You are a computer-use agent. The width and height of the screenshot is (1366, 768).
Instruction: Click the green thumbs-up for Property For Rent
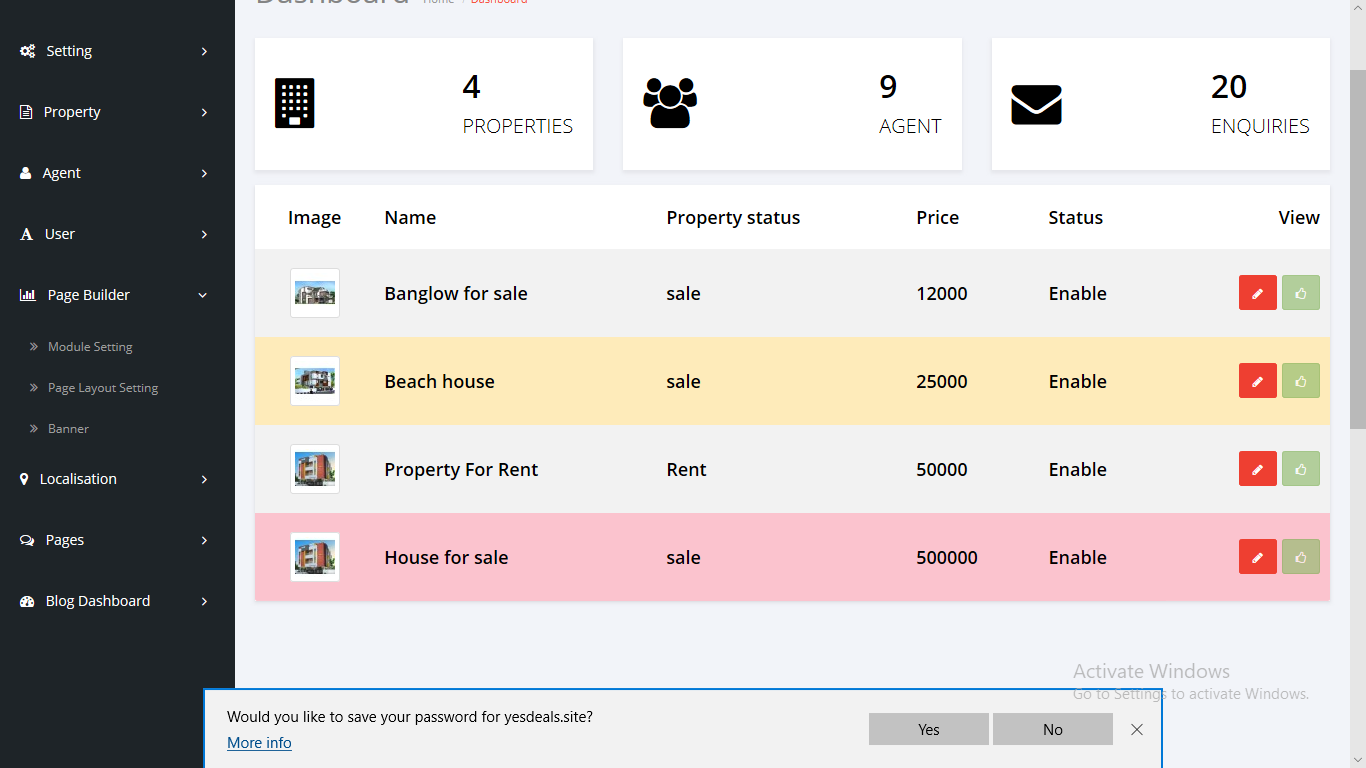[1300, 469]
